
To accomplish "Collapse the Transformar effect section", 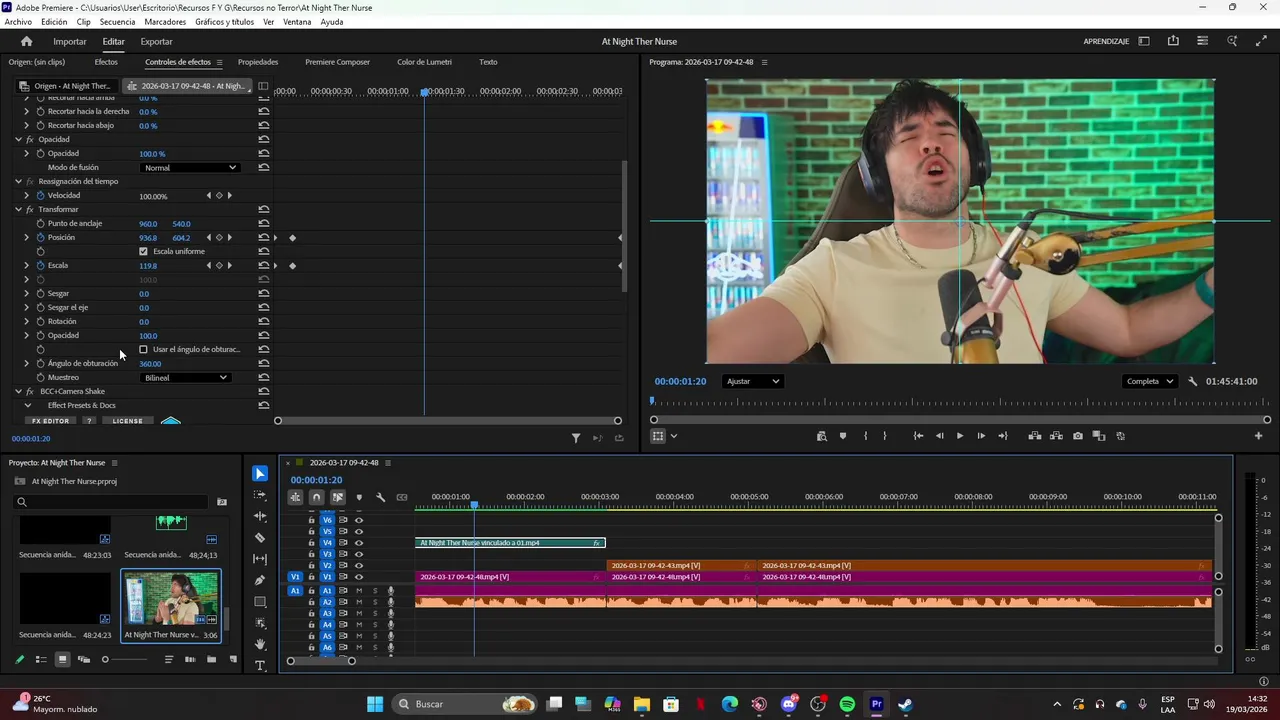I will [x=18, y=209].
